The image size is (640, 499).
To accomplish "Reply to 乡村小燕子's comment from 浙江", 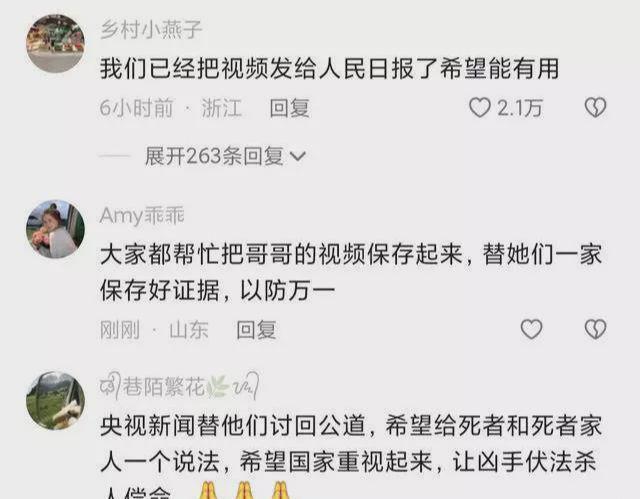I will tap(289, 108).
